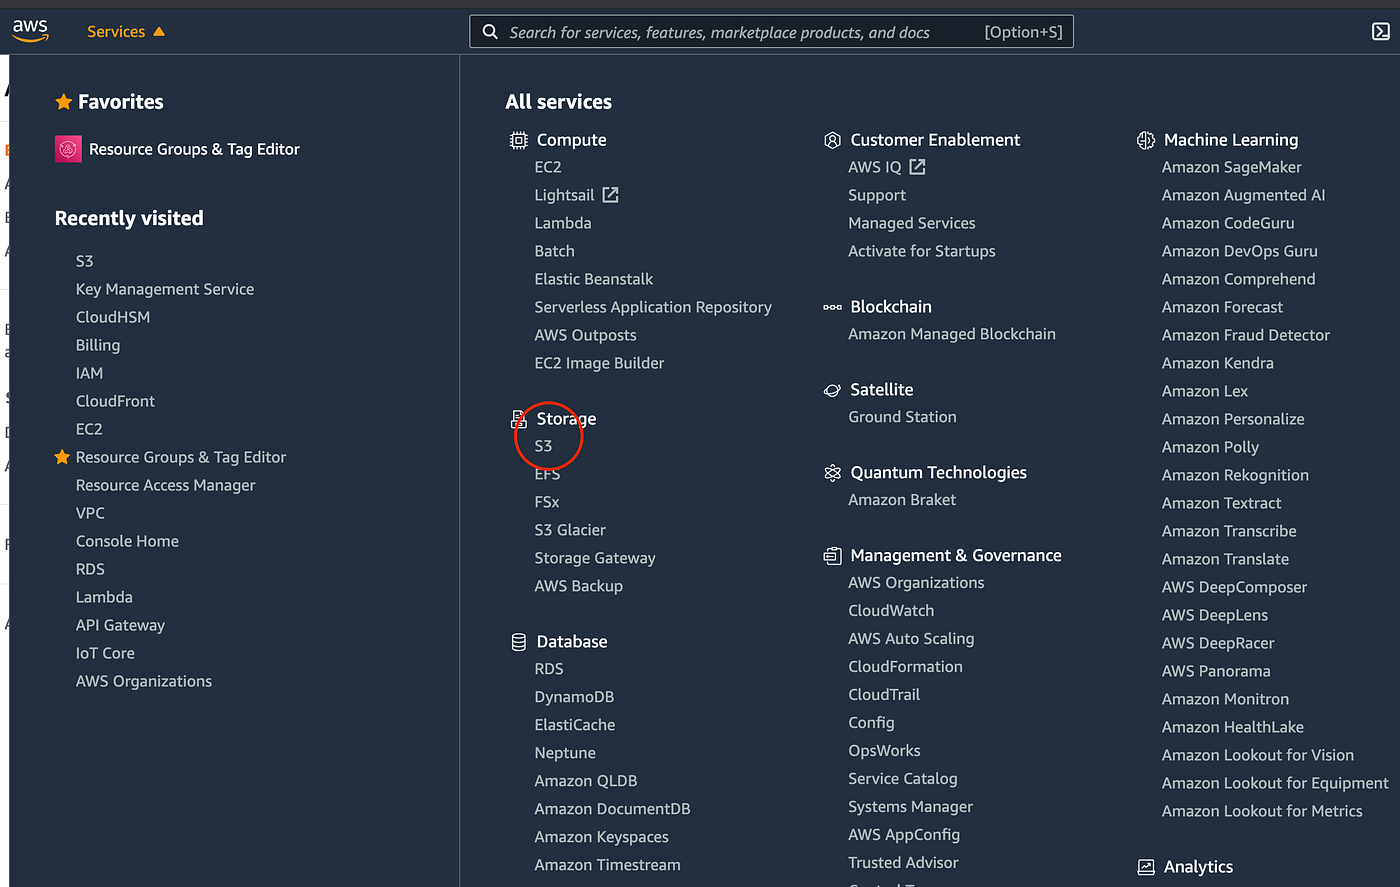1400x887 pixels.
Task: Open EC2 Image Builder
Action: (599, 363)
